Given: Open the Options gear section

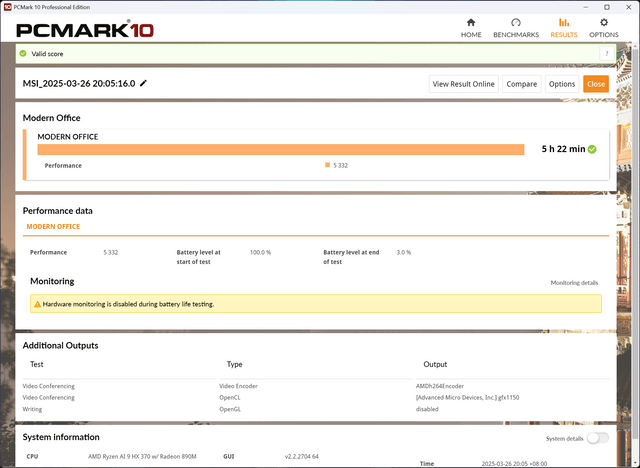Looking at the screenshot, I should pos(604,28).
